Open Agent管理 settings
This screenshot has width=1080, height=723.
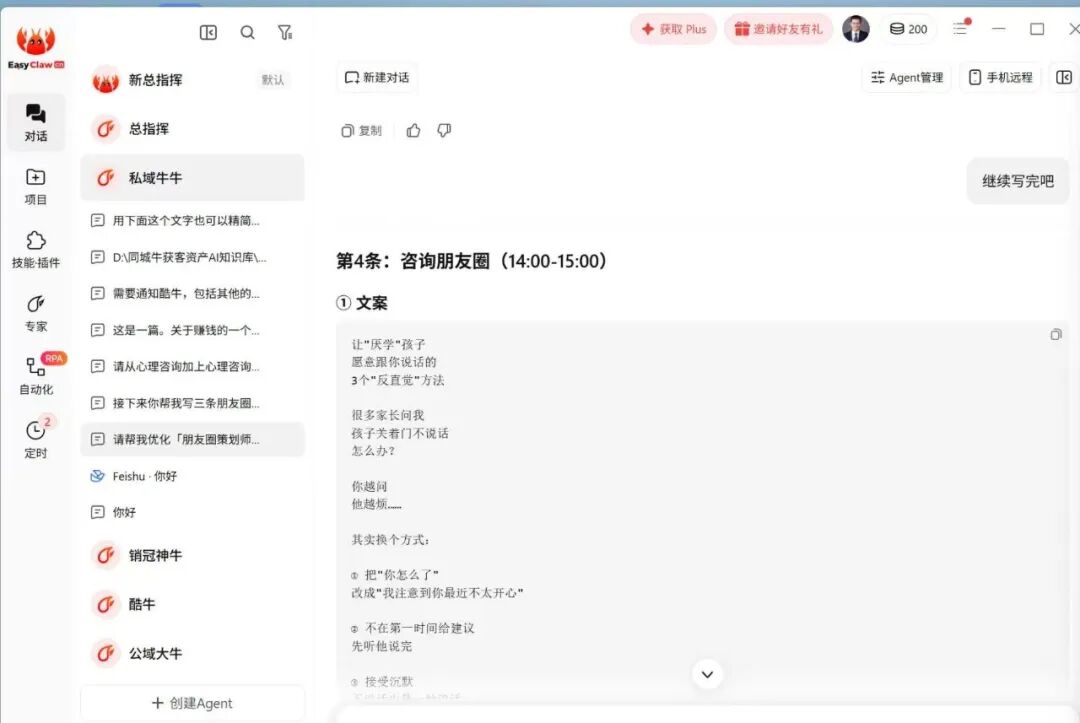[x=906, y=77]
